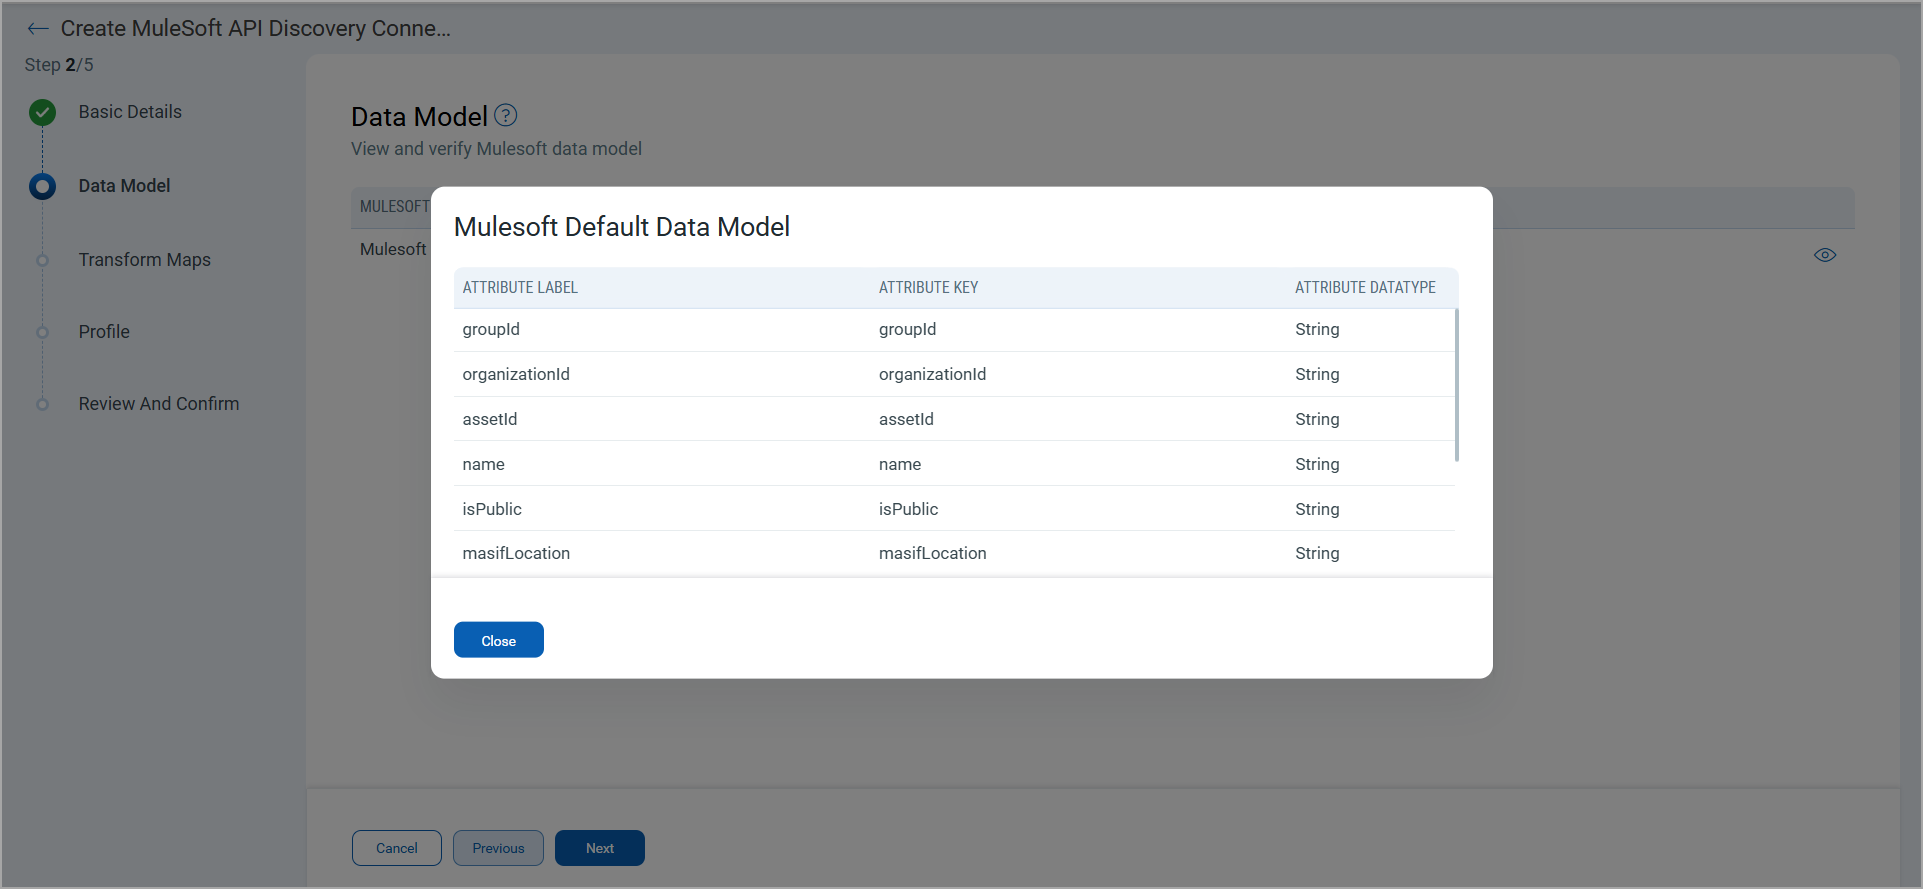Click the View and verify Mulesoft data model text
The image size is (1923, 889).
click(496, 149)
